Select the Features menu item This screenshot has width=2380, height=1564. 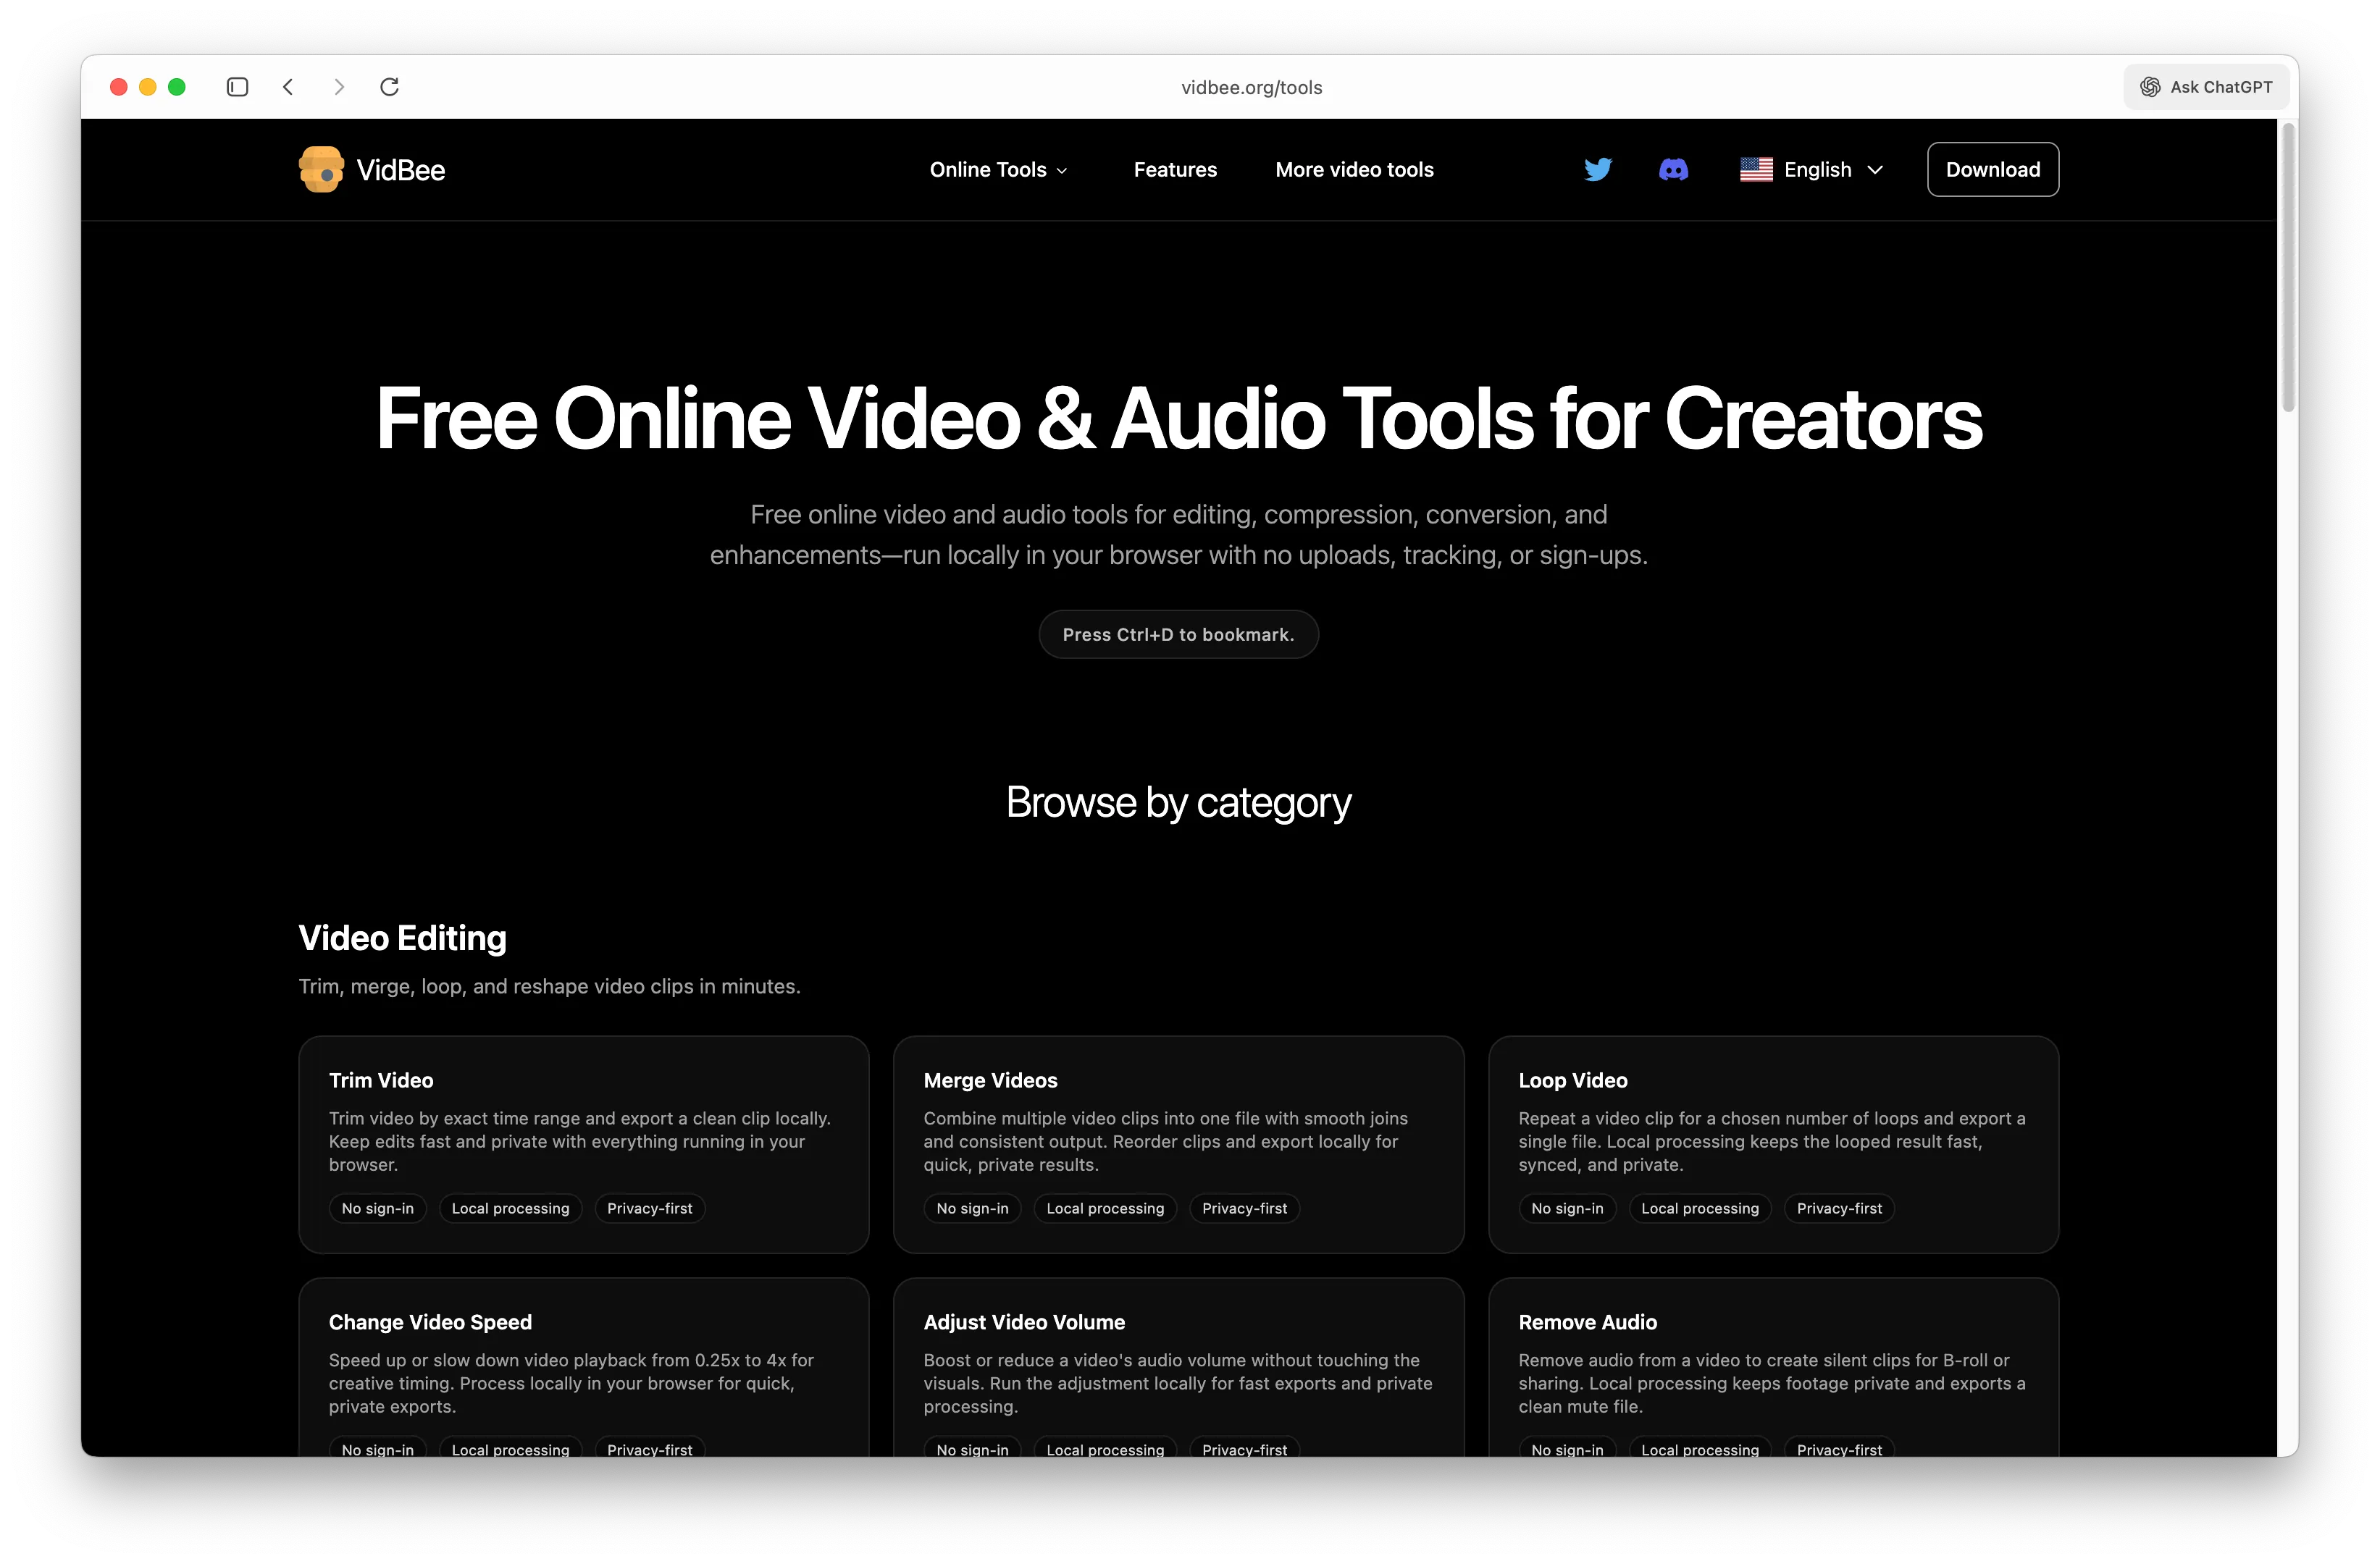1175,169
